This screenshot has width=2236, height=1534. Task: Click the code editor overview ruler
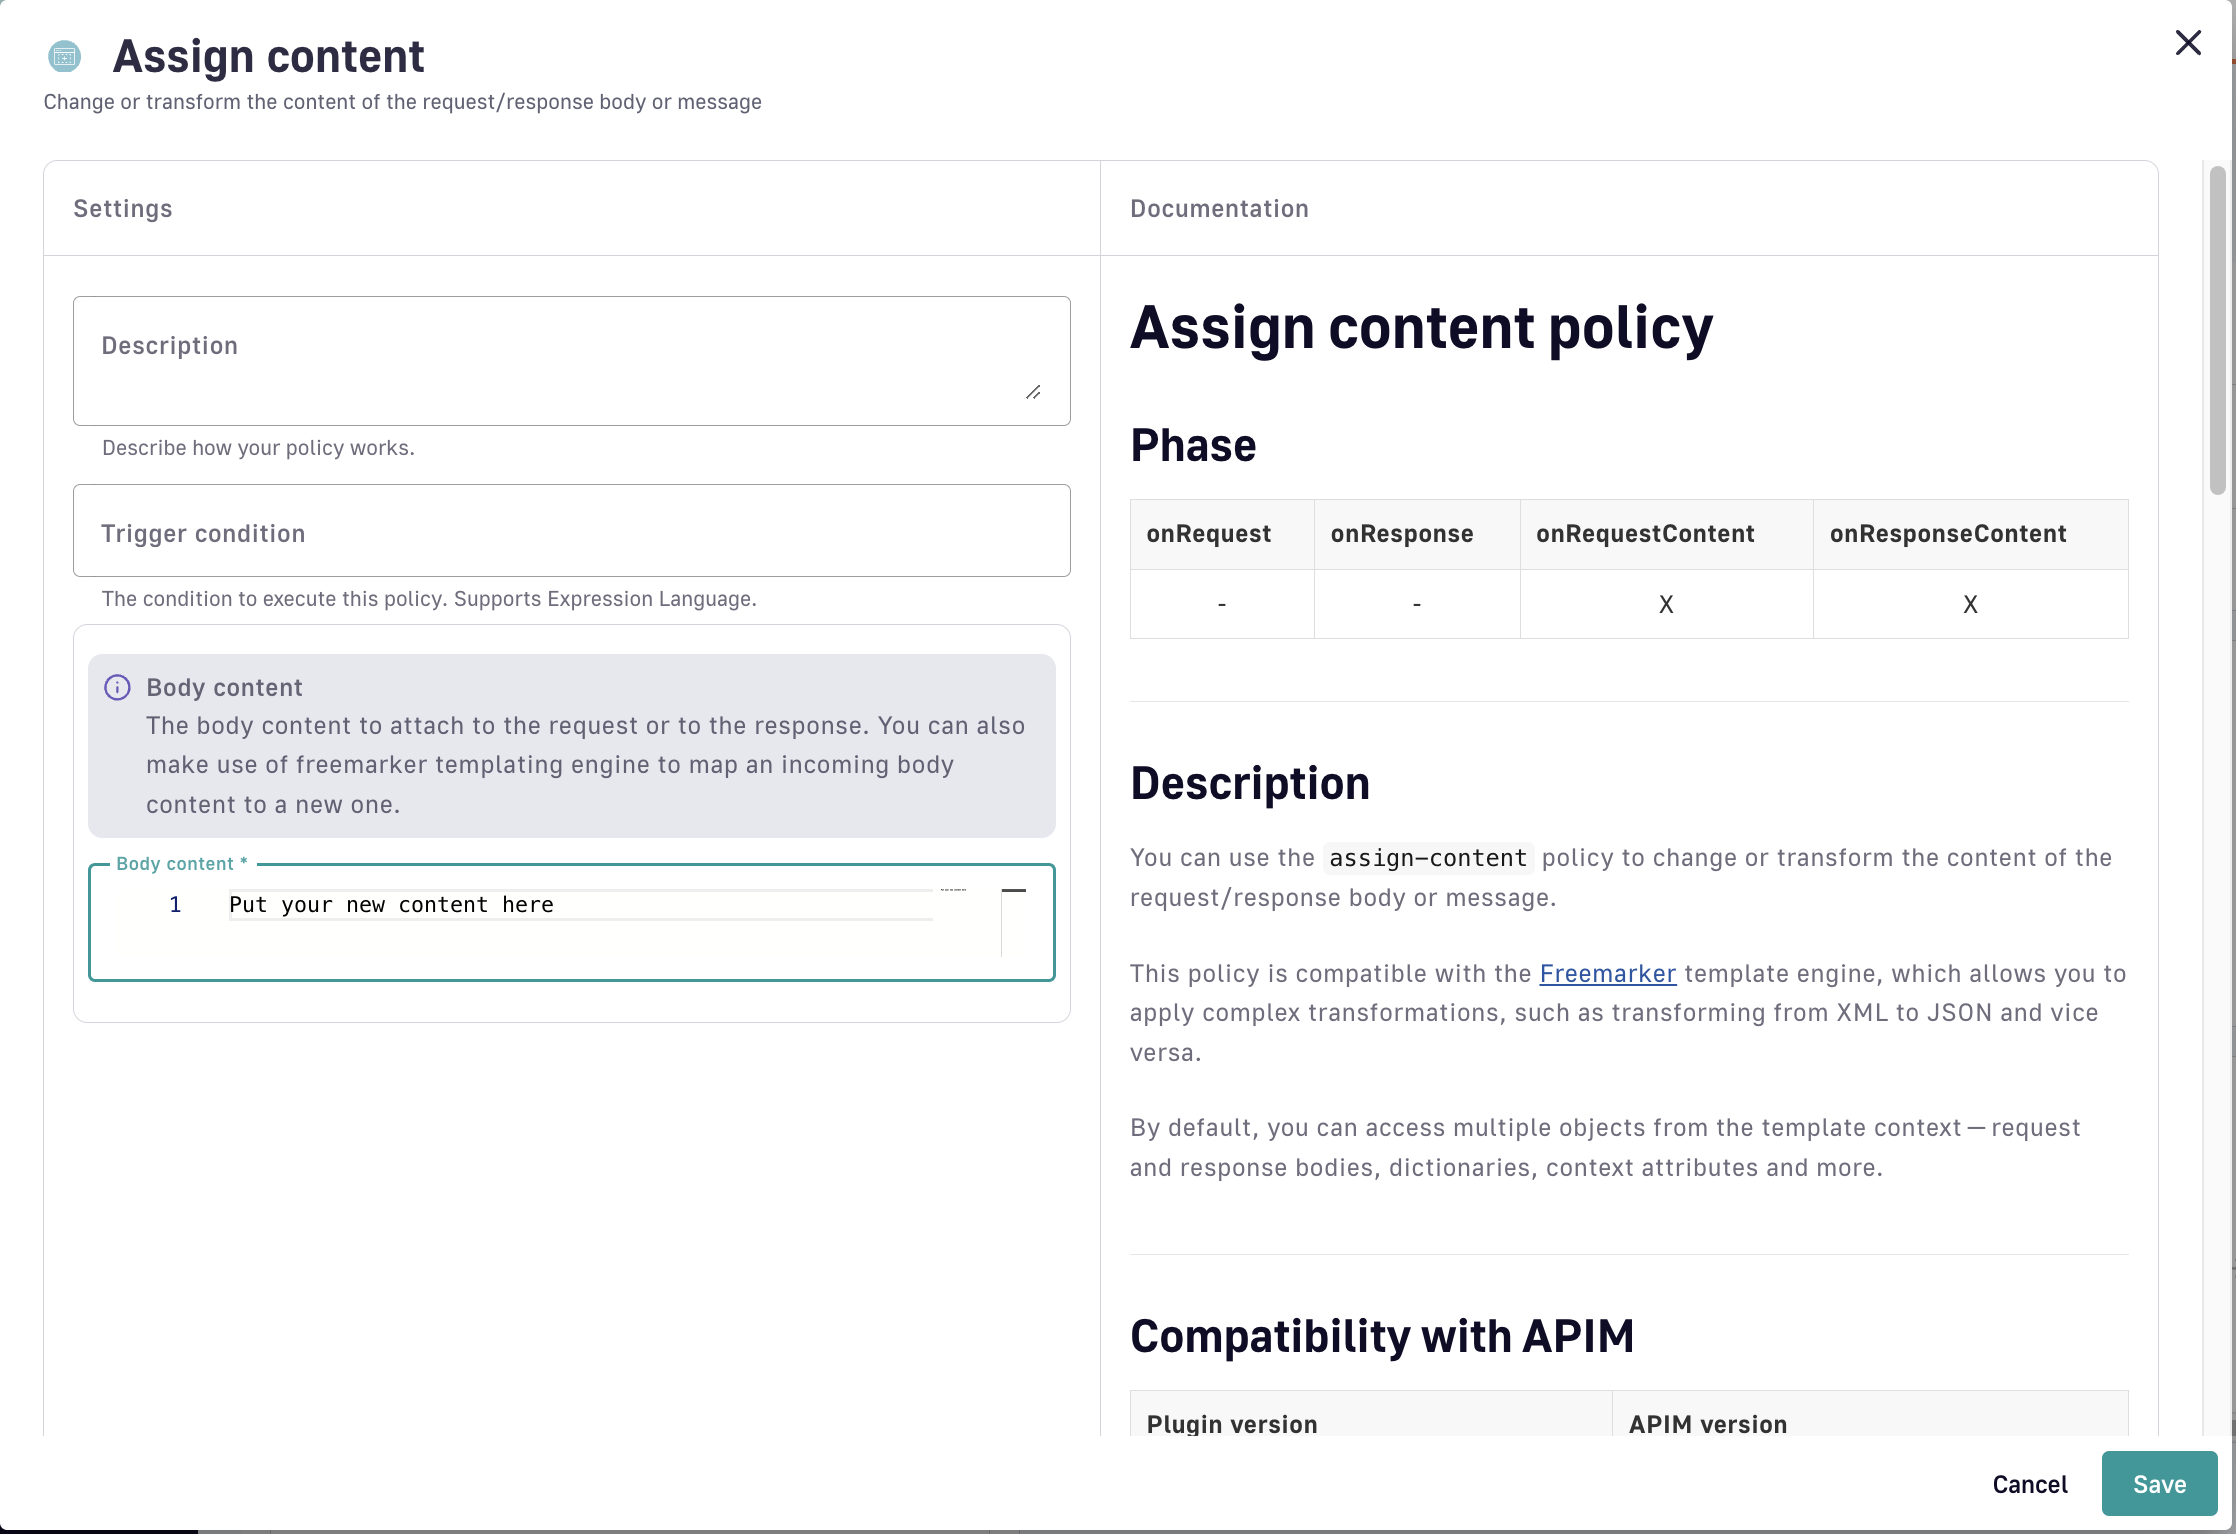[1013, 920]
